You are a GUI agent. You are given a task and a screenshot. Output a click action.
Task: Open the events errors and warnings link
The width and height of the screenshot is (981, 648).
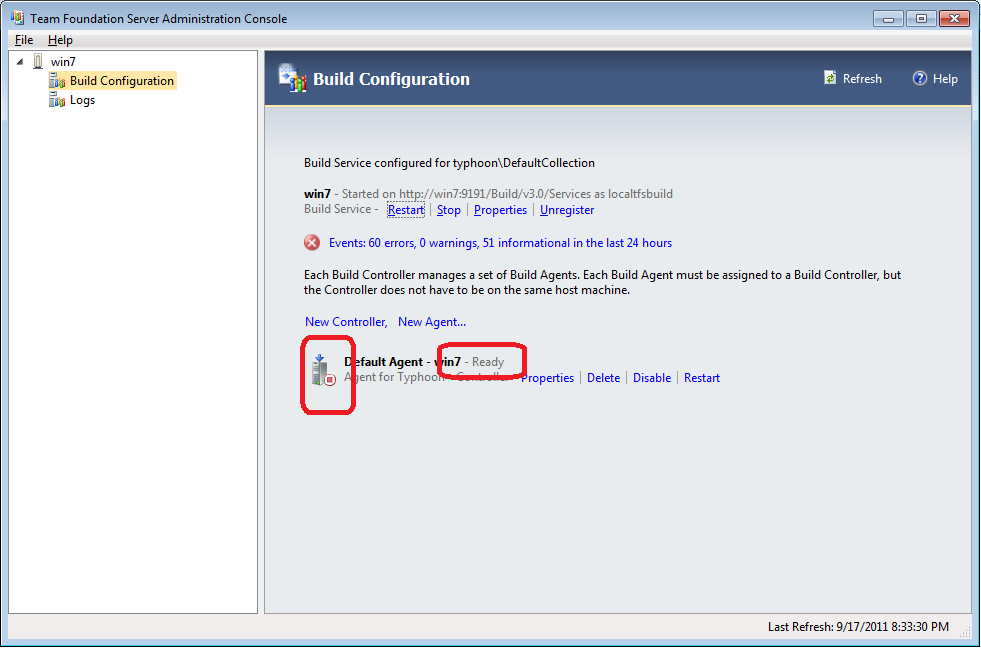[501, 243]
